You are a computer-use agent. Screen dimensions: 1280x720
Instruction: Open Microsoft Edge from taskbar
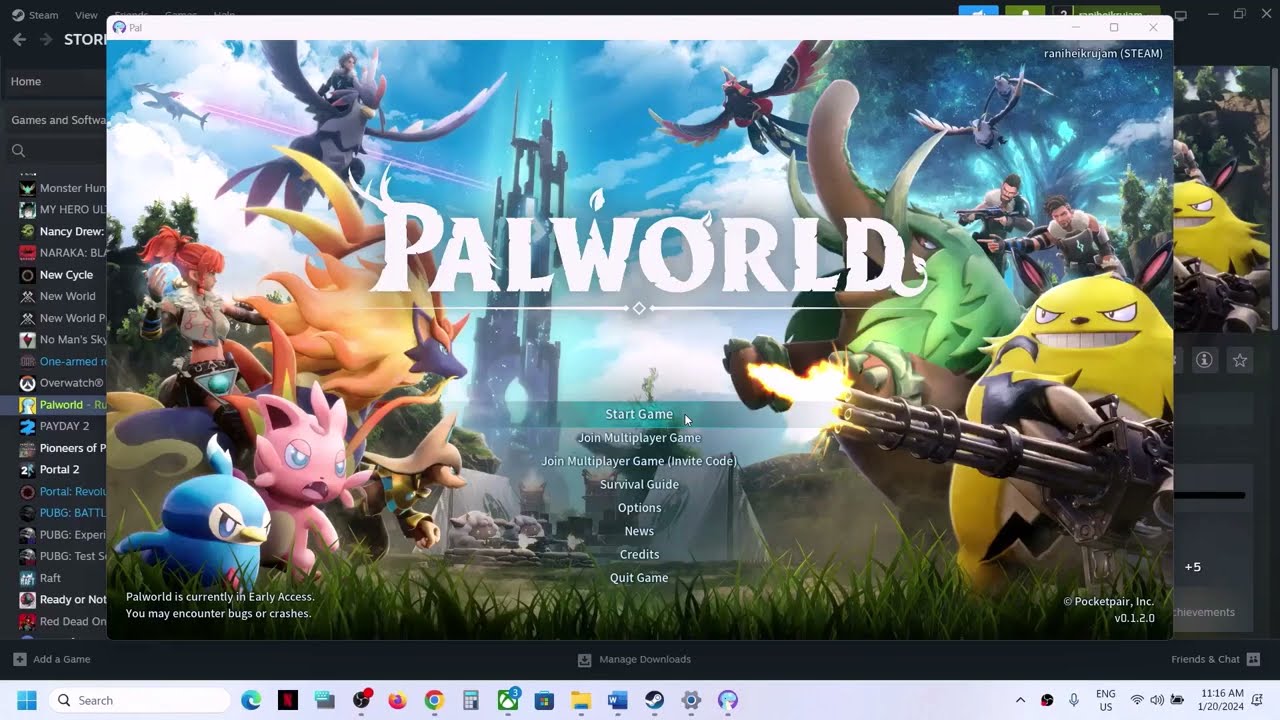point(251,700)
